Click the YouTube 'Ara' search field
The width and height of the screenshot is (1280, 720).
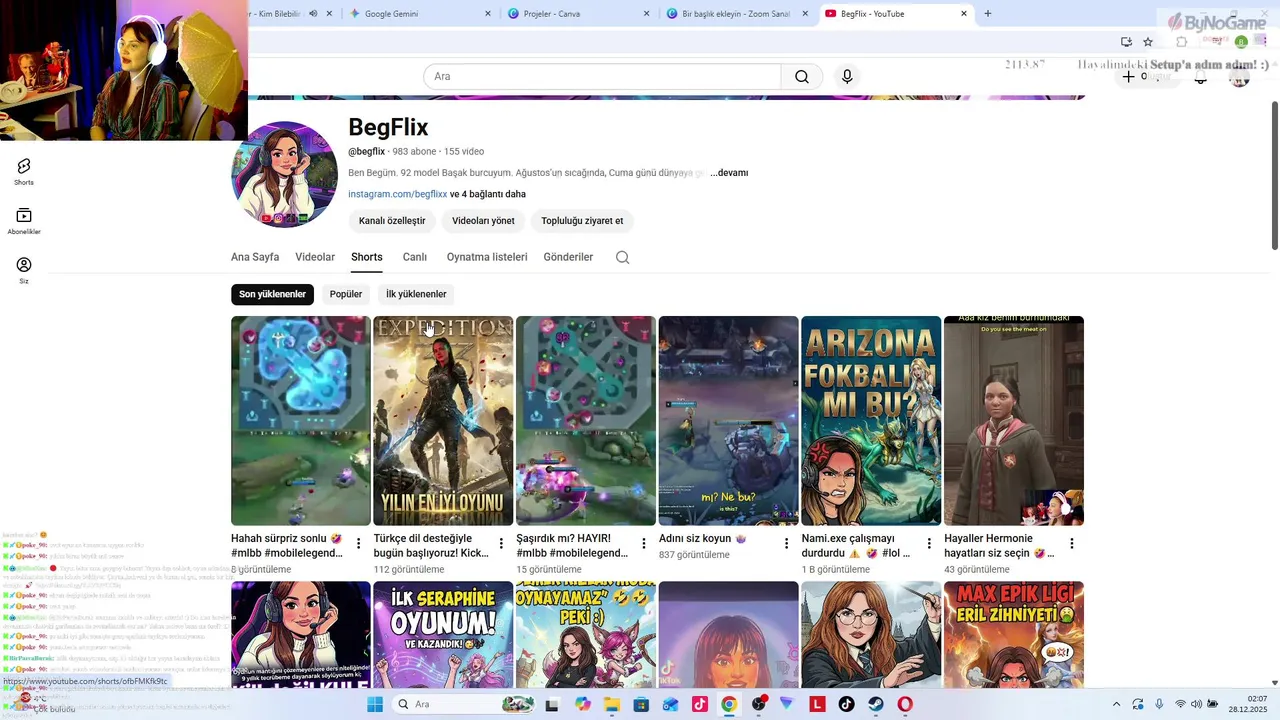[x=602, y=77]
